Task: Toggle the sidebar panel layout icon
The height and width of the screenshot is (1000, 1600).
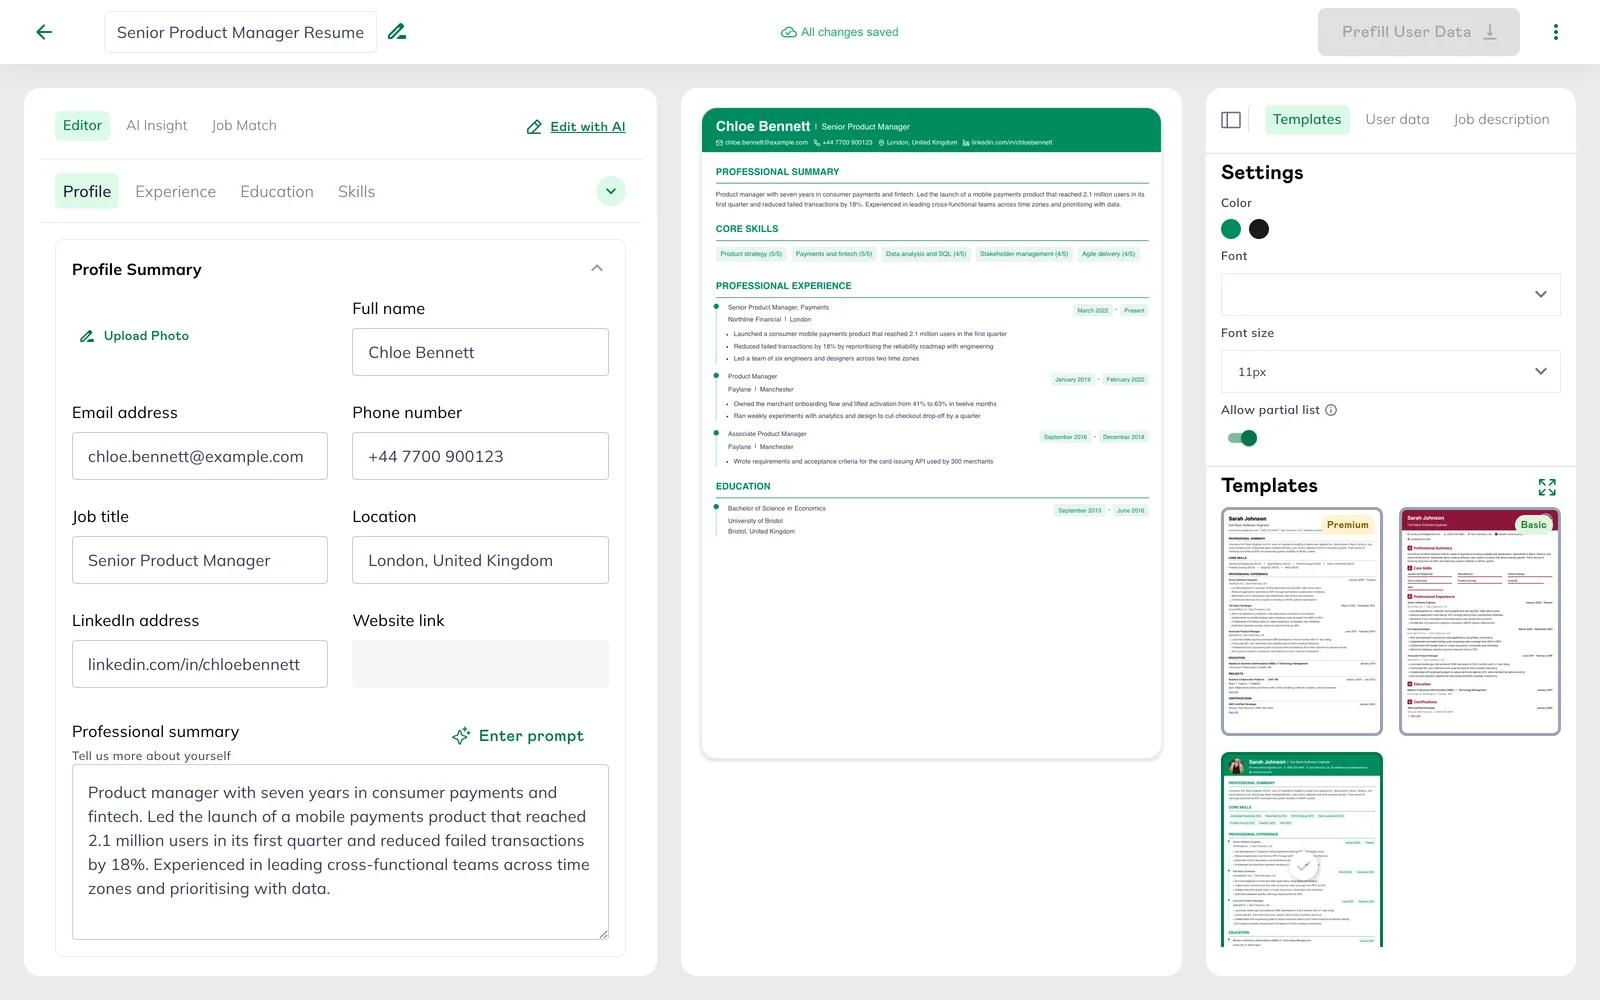Action: click(1231, 120)
